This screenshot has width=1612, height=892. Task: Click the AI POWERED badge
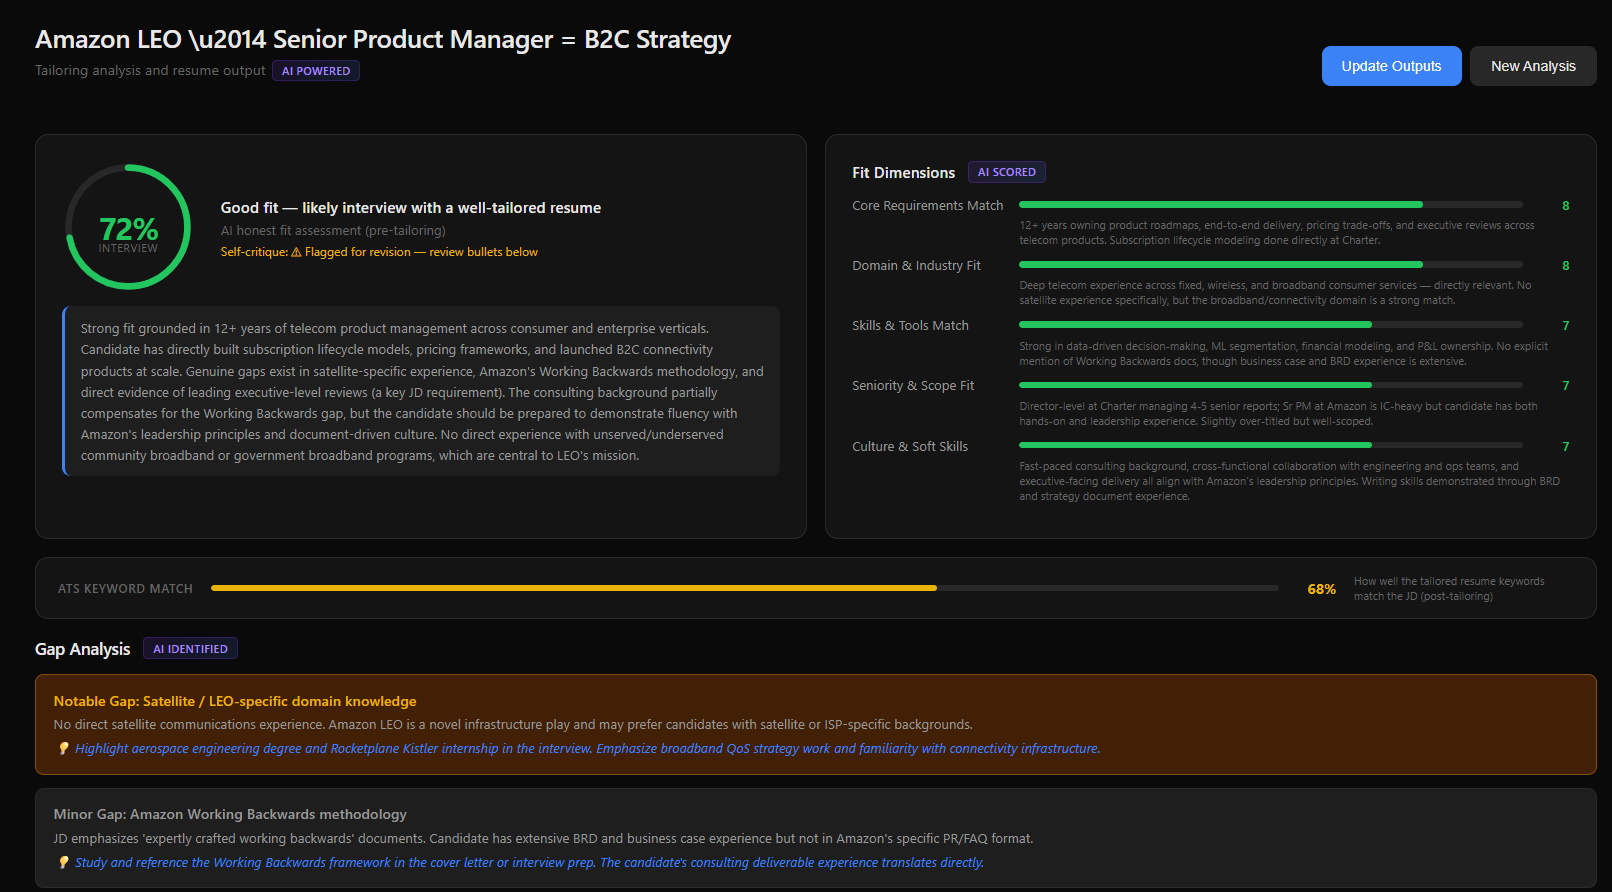click(316, 71)
